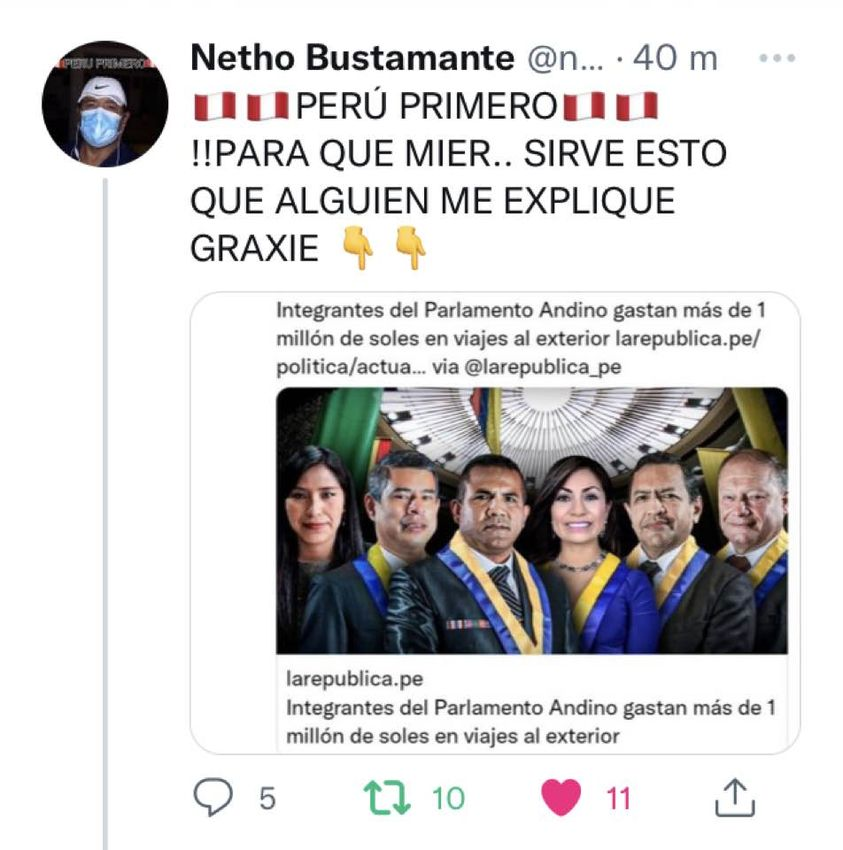This screenshot has height=850, width=843.
Task: Open the share upload icon
Action: click(x=735, y=797)
